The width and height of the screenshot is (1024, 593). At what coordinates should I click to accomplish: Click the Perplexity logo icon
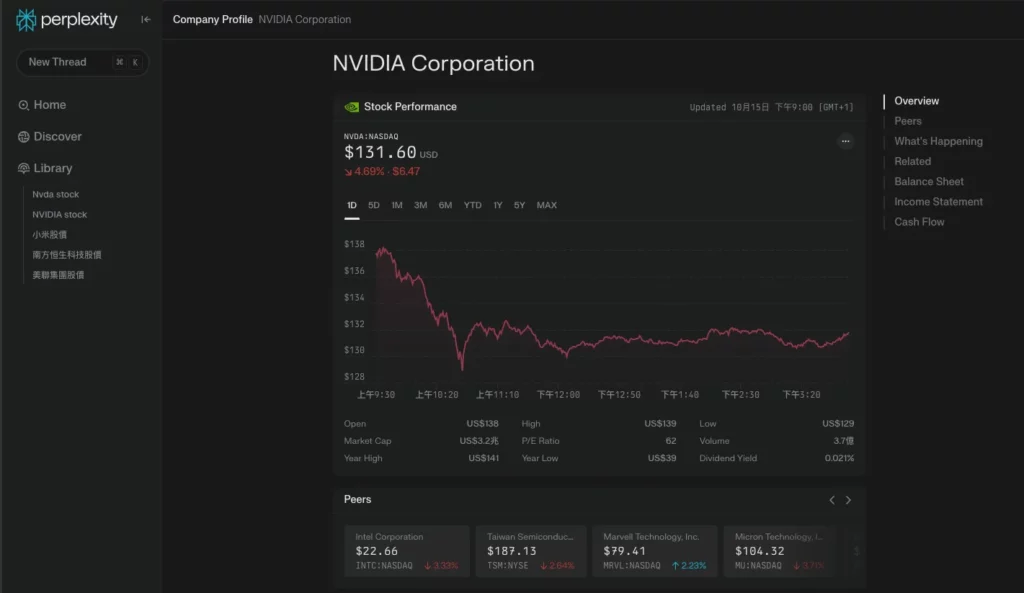coord(25,20)
